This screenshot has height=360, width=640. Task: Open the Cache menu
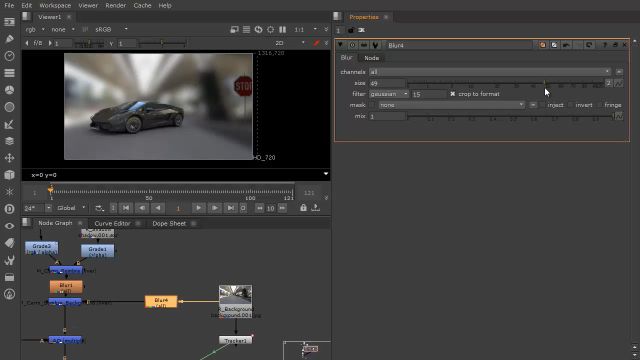point(142,5)
